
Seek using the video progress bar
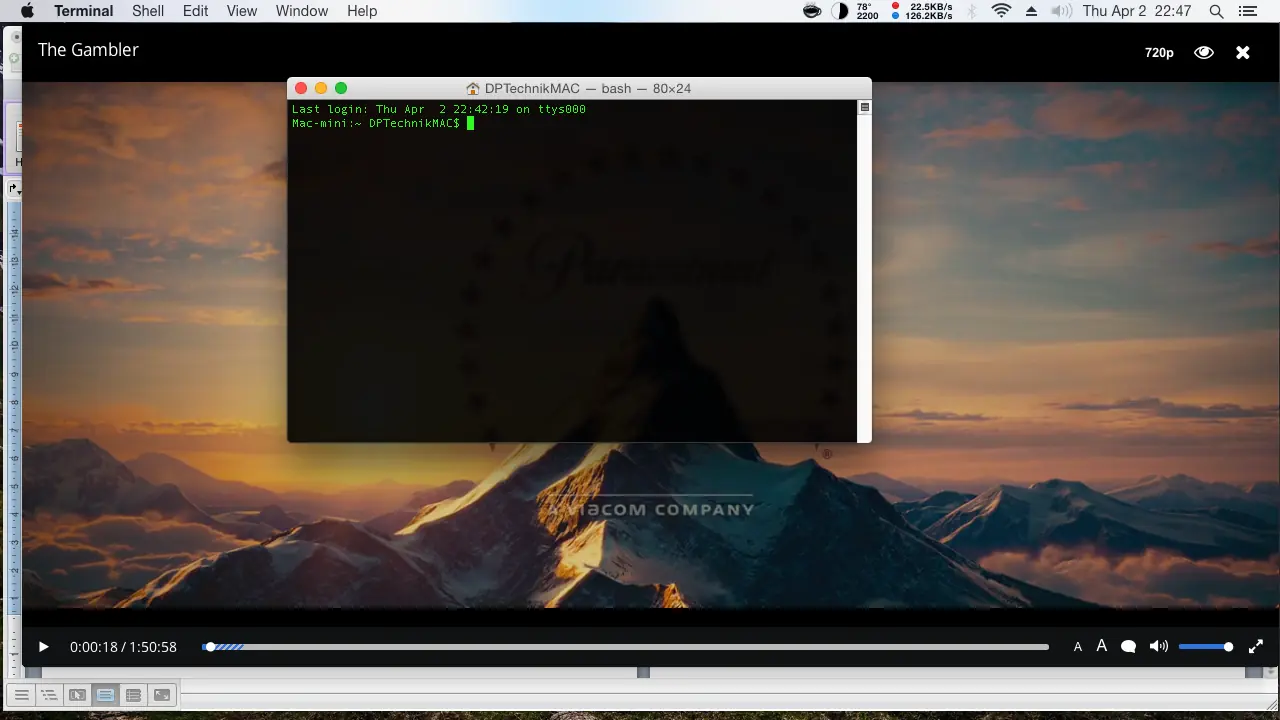626,647
